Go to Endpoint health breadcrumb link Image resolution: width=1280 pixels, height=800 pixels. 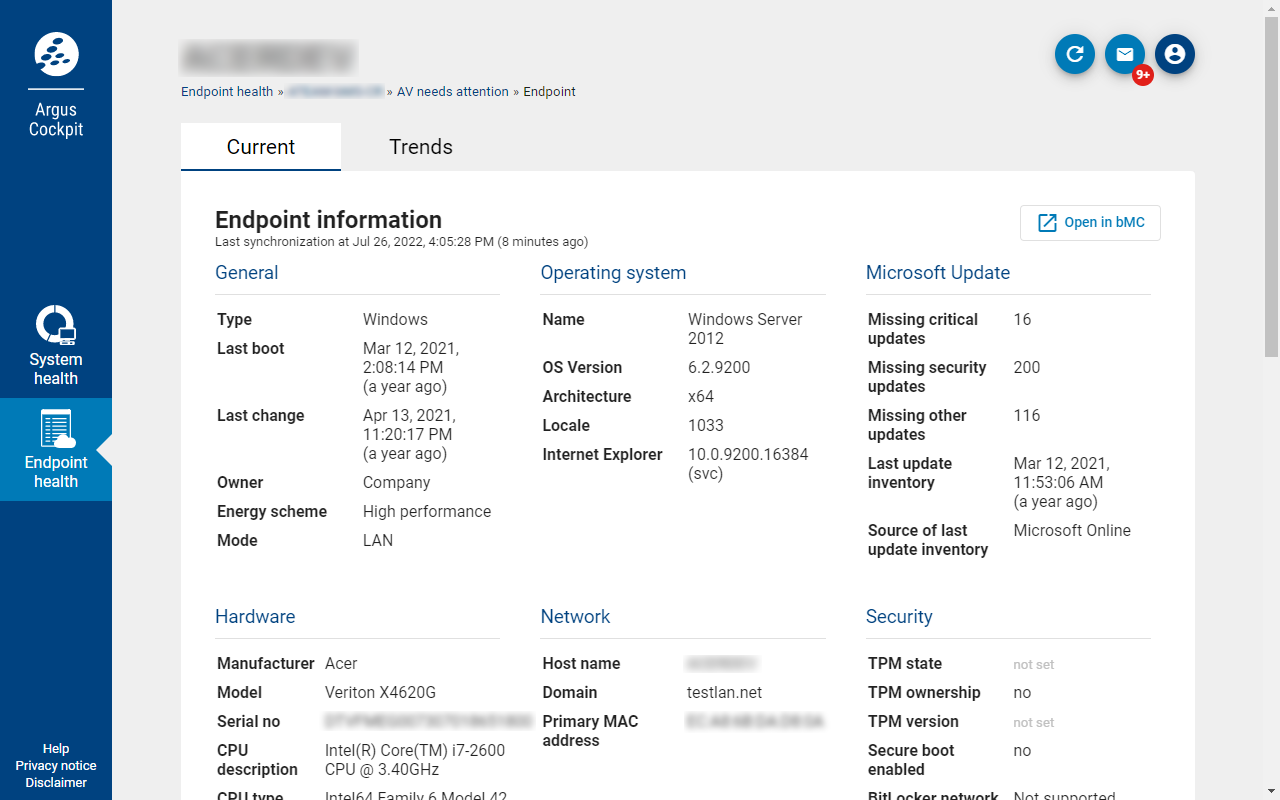[227, 92]
